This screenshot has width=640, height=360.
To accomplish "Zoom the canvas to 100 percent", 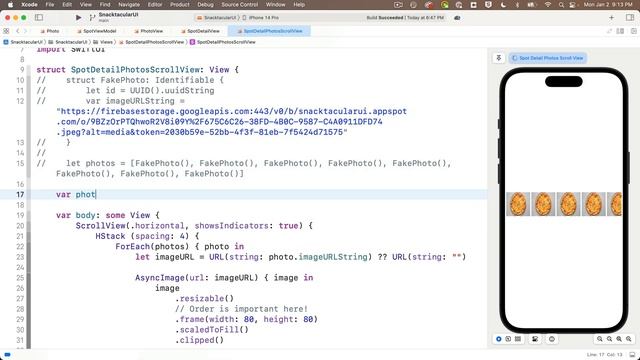I will (x=609, y=339).
